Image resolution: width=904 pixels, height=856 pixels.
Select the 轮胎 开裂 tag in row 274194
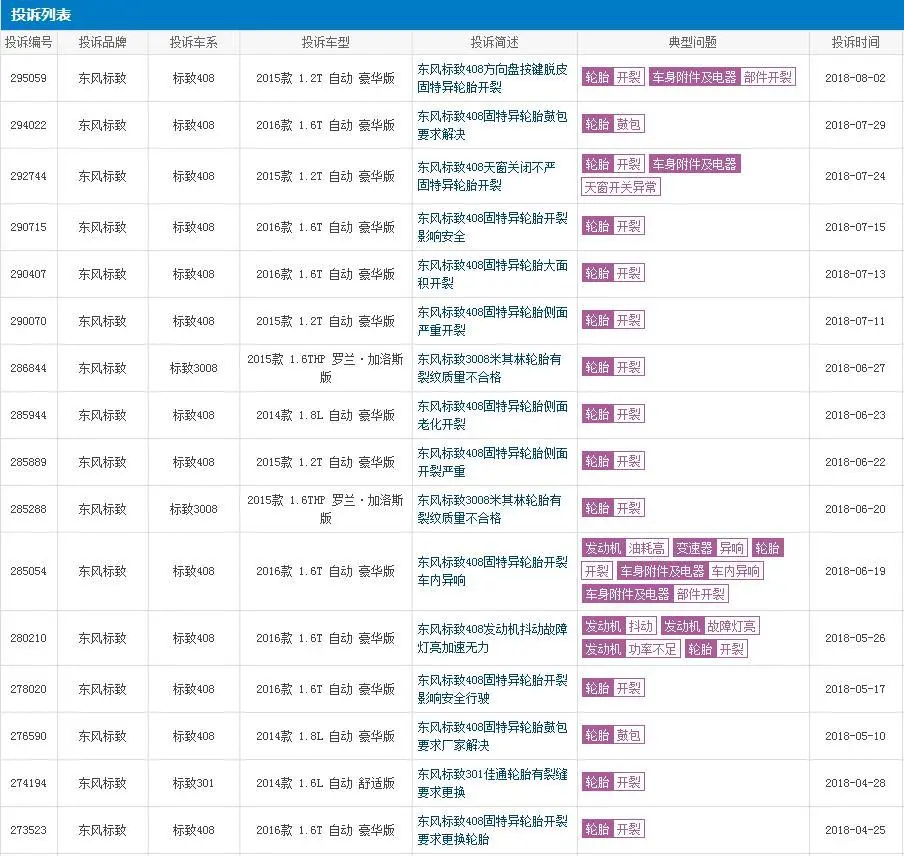pyautogui.click(x=613, y=782)
